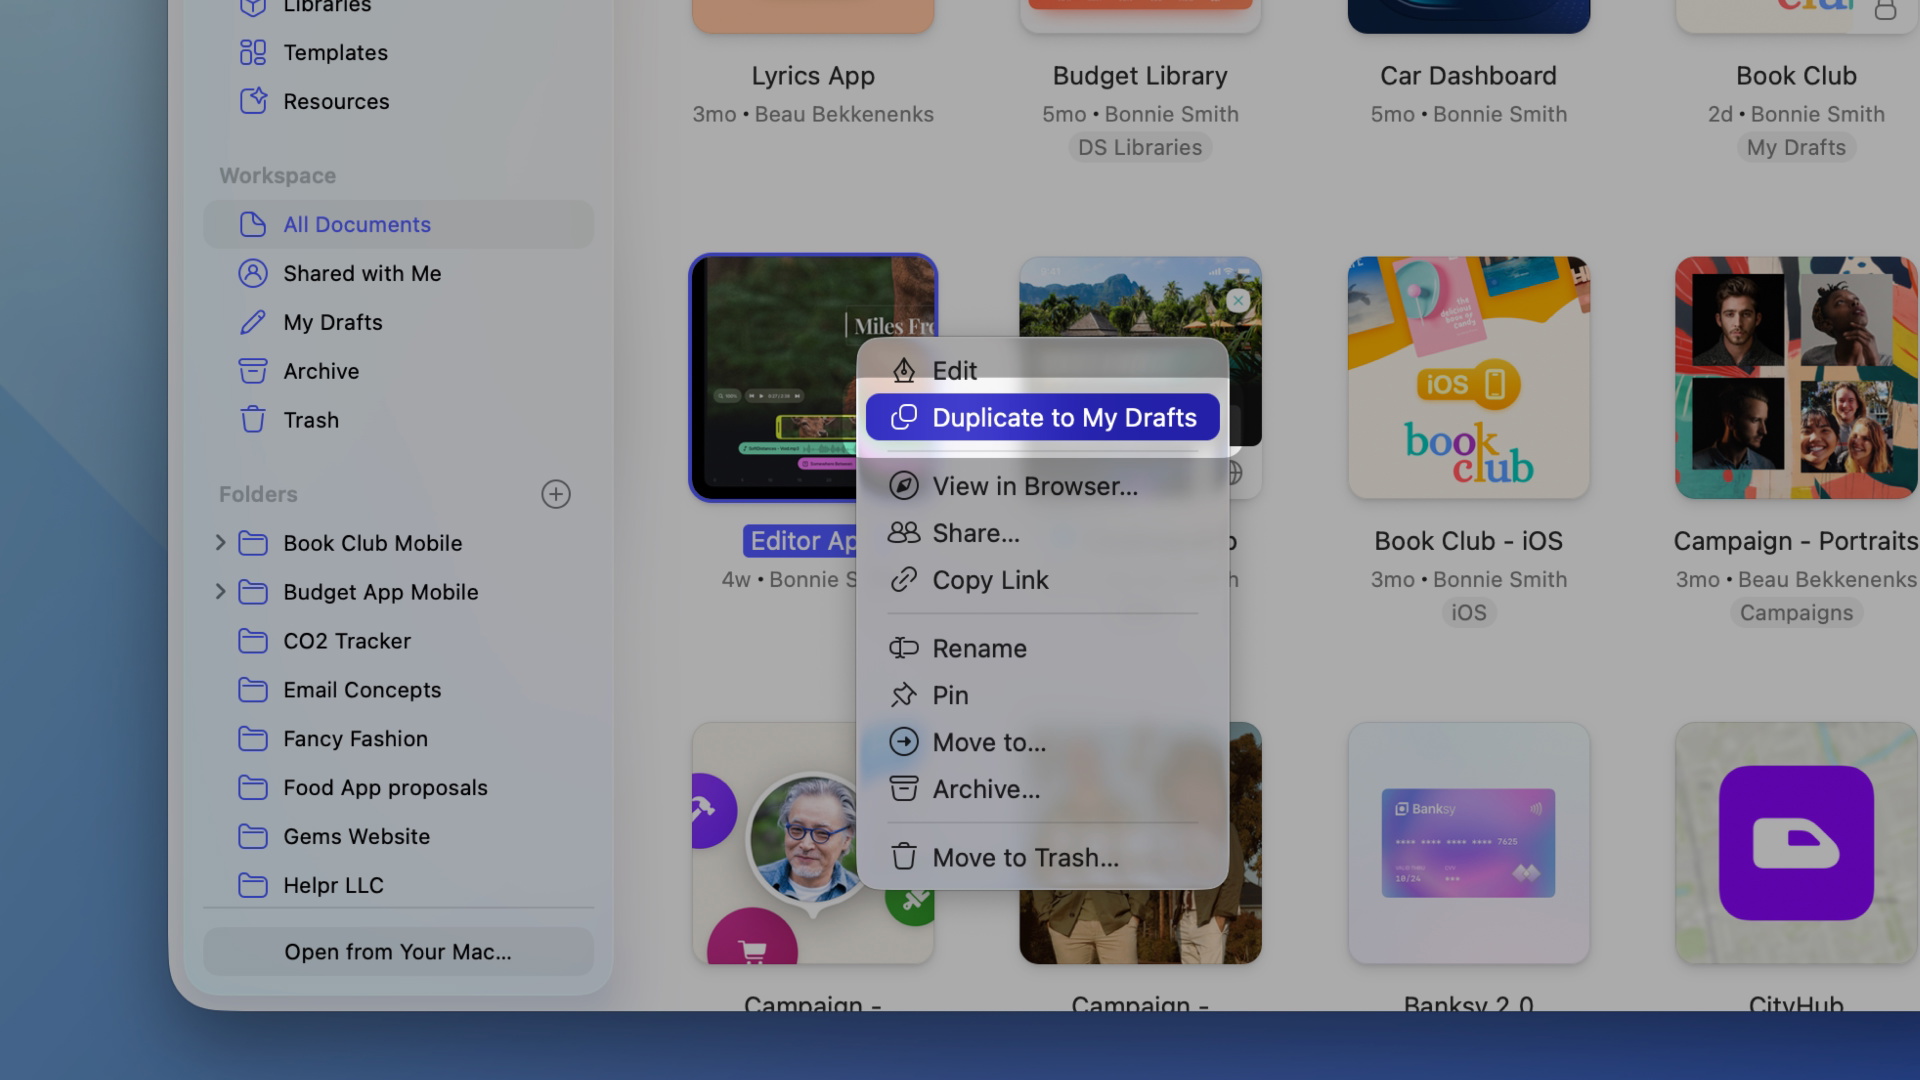Click the iOS tag under Book Club - iOS

pos(1468,612)
